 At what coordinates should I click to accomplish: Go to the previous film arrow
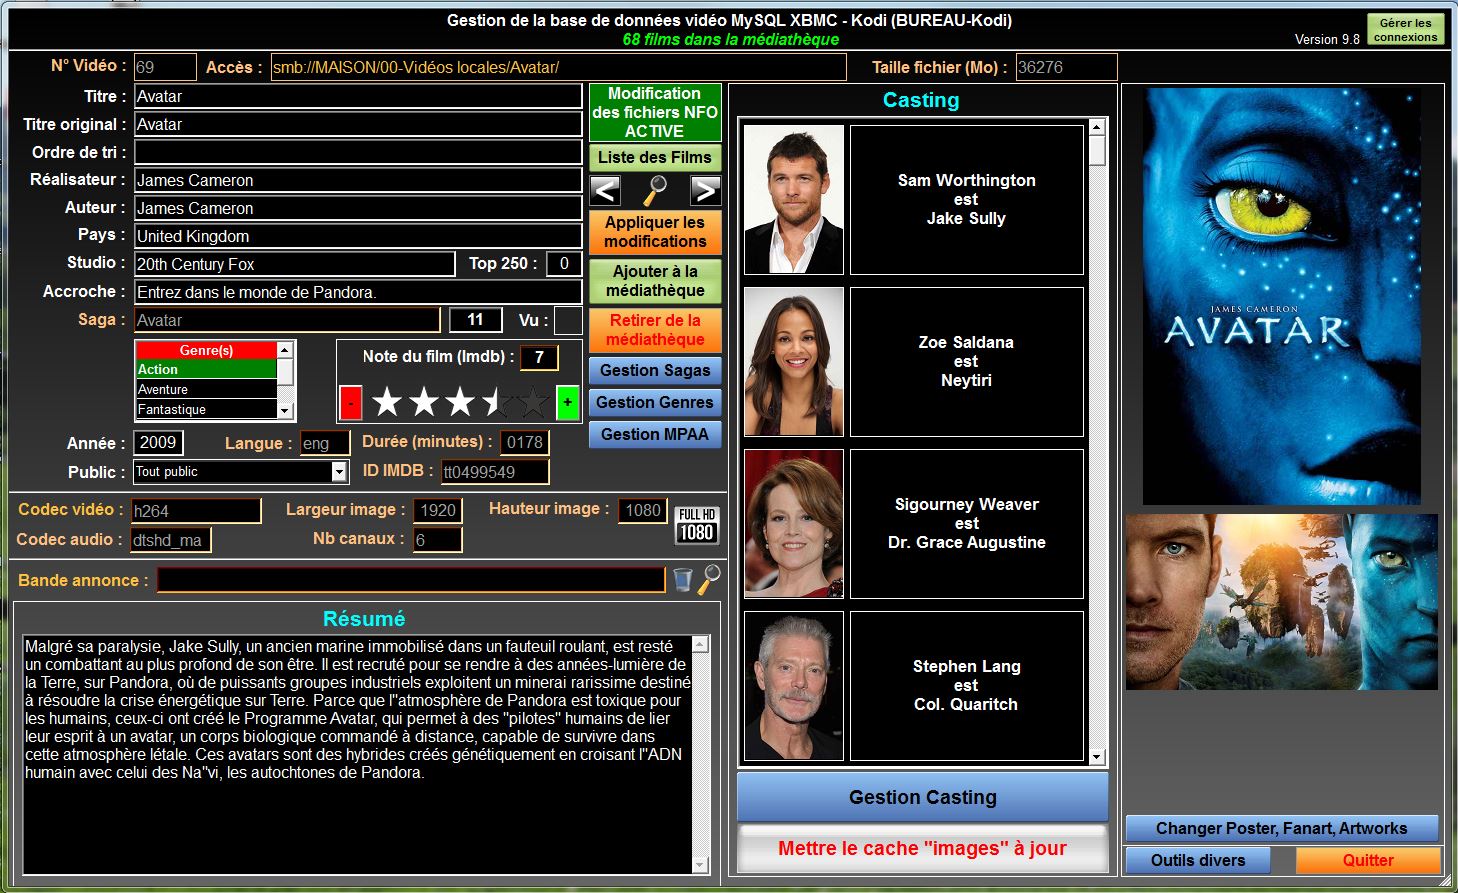(605, 190)
